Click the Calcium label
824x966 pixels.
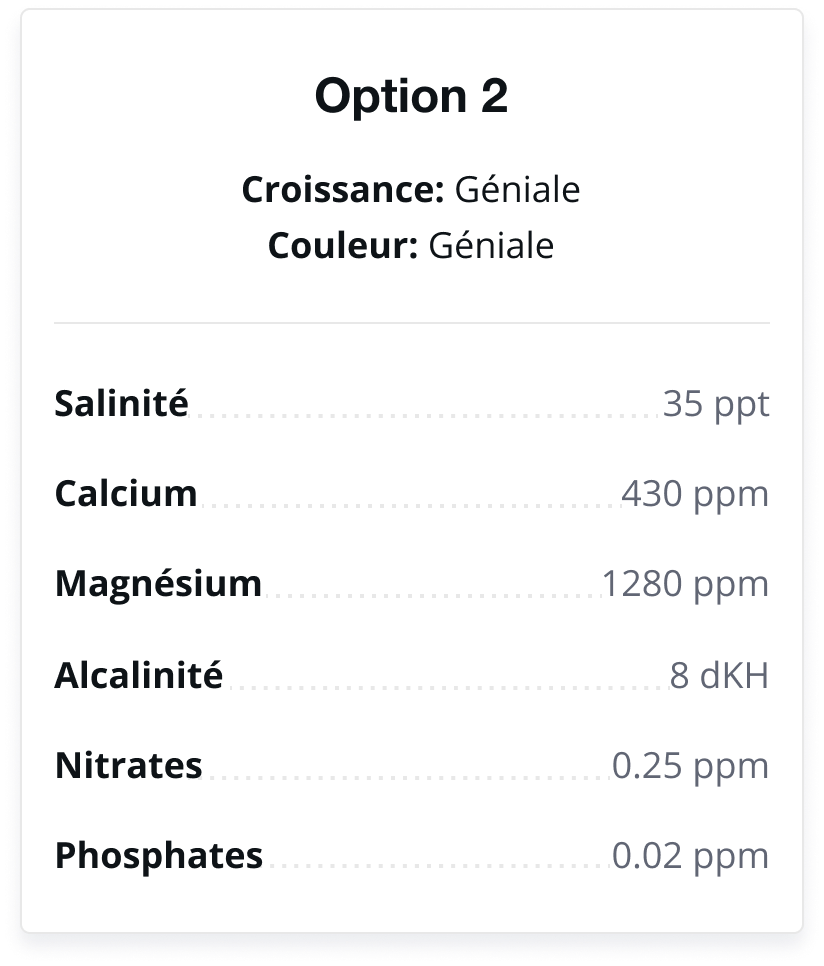[x=126, y=493]
